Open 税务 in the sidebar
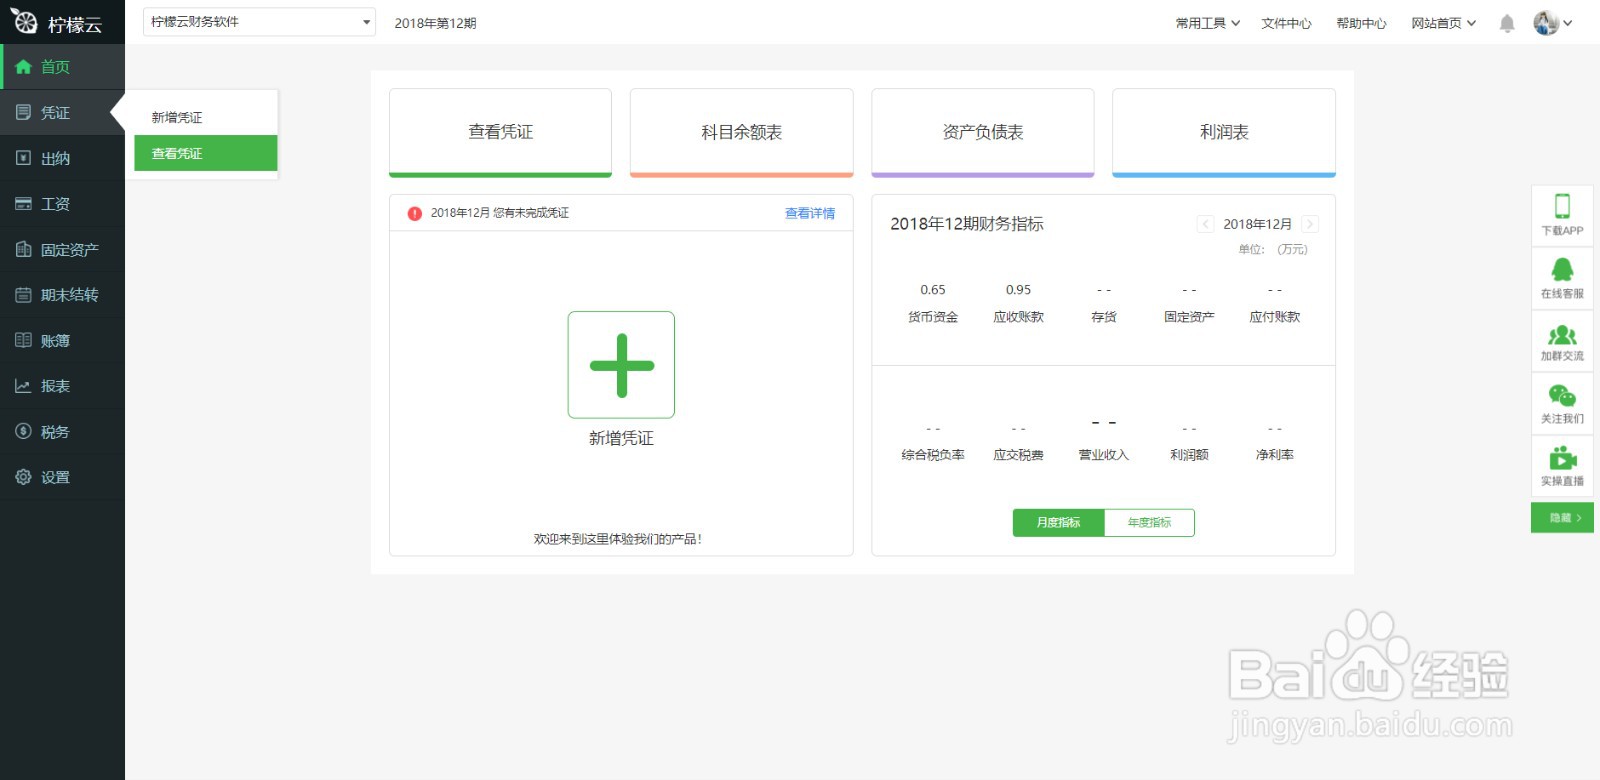 62,432
